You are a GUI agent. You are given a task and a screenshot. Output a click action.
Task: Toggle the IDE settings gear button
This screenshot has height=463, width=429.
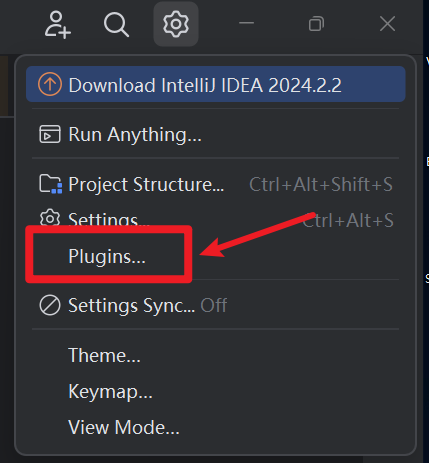click(176, 24)
